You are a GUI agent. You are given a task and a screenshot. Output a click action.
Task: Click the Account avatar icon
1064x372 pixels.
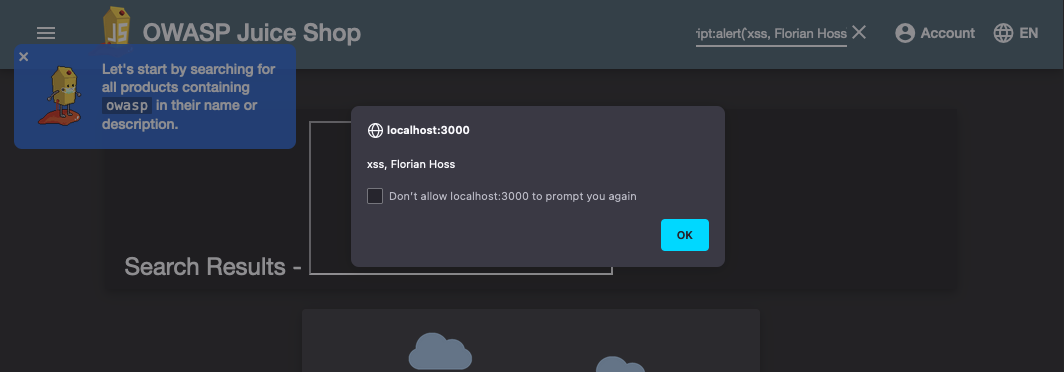[905, 33]
